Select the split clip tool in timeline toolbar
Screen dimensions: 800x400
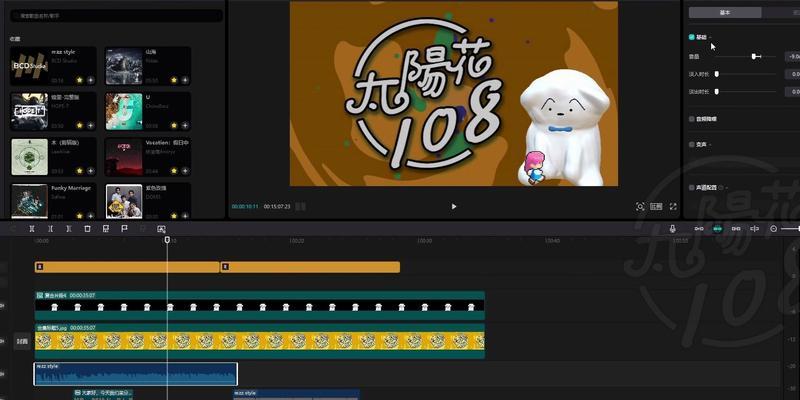(32, 229)
